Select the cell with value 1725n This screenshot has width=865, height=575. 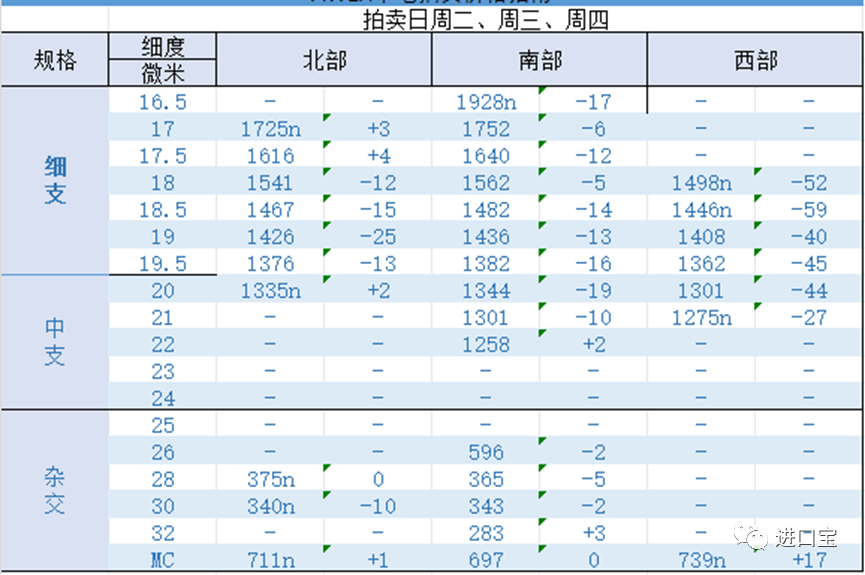(x=270, y=129)
